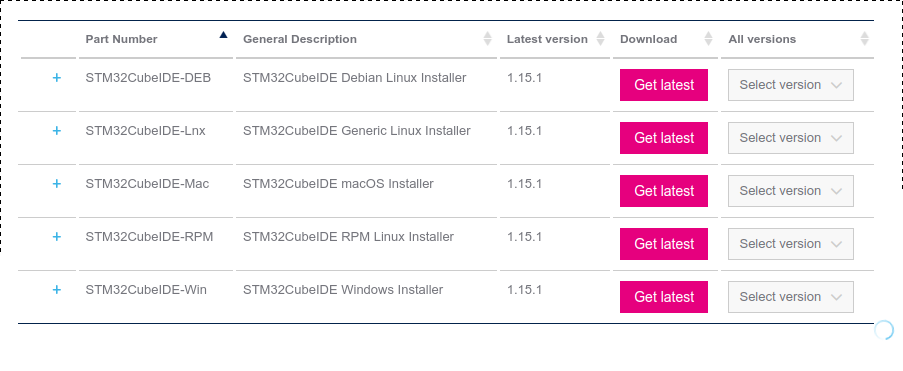Viewport: 903px width, 371px height.
Task: Download latest macOS Installer
Action: [x=664, y=191]
